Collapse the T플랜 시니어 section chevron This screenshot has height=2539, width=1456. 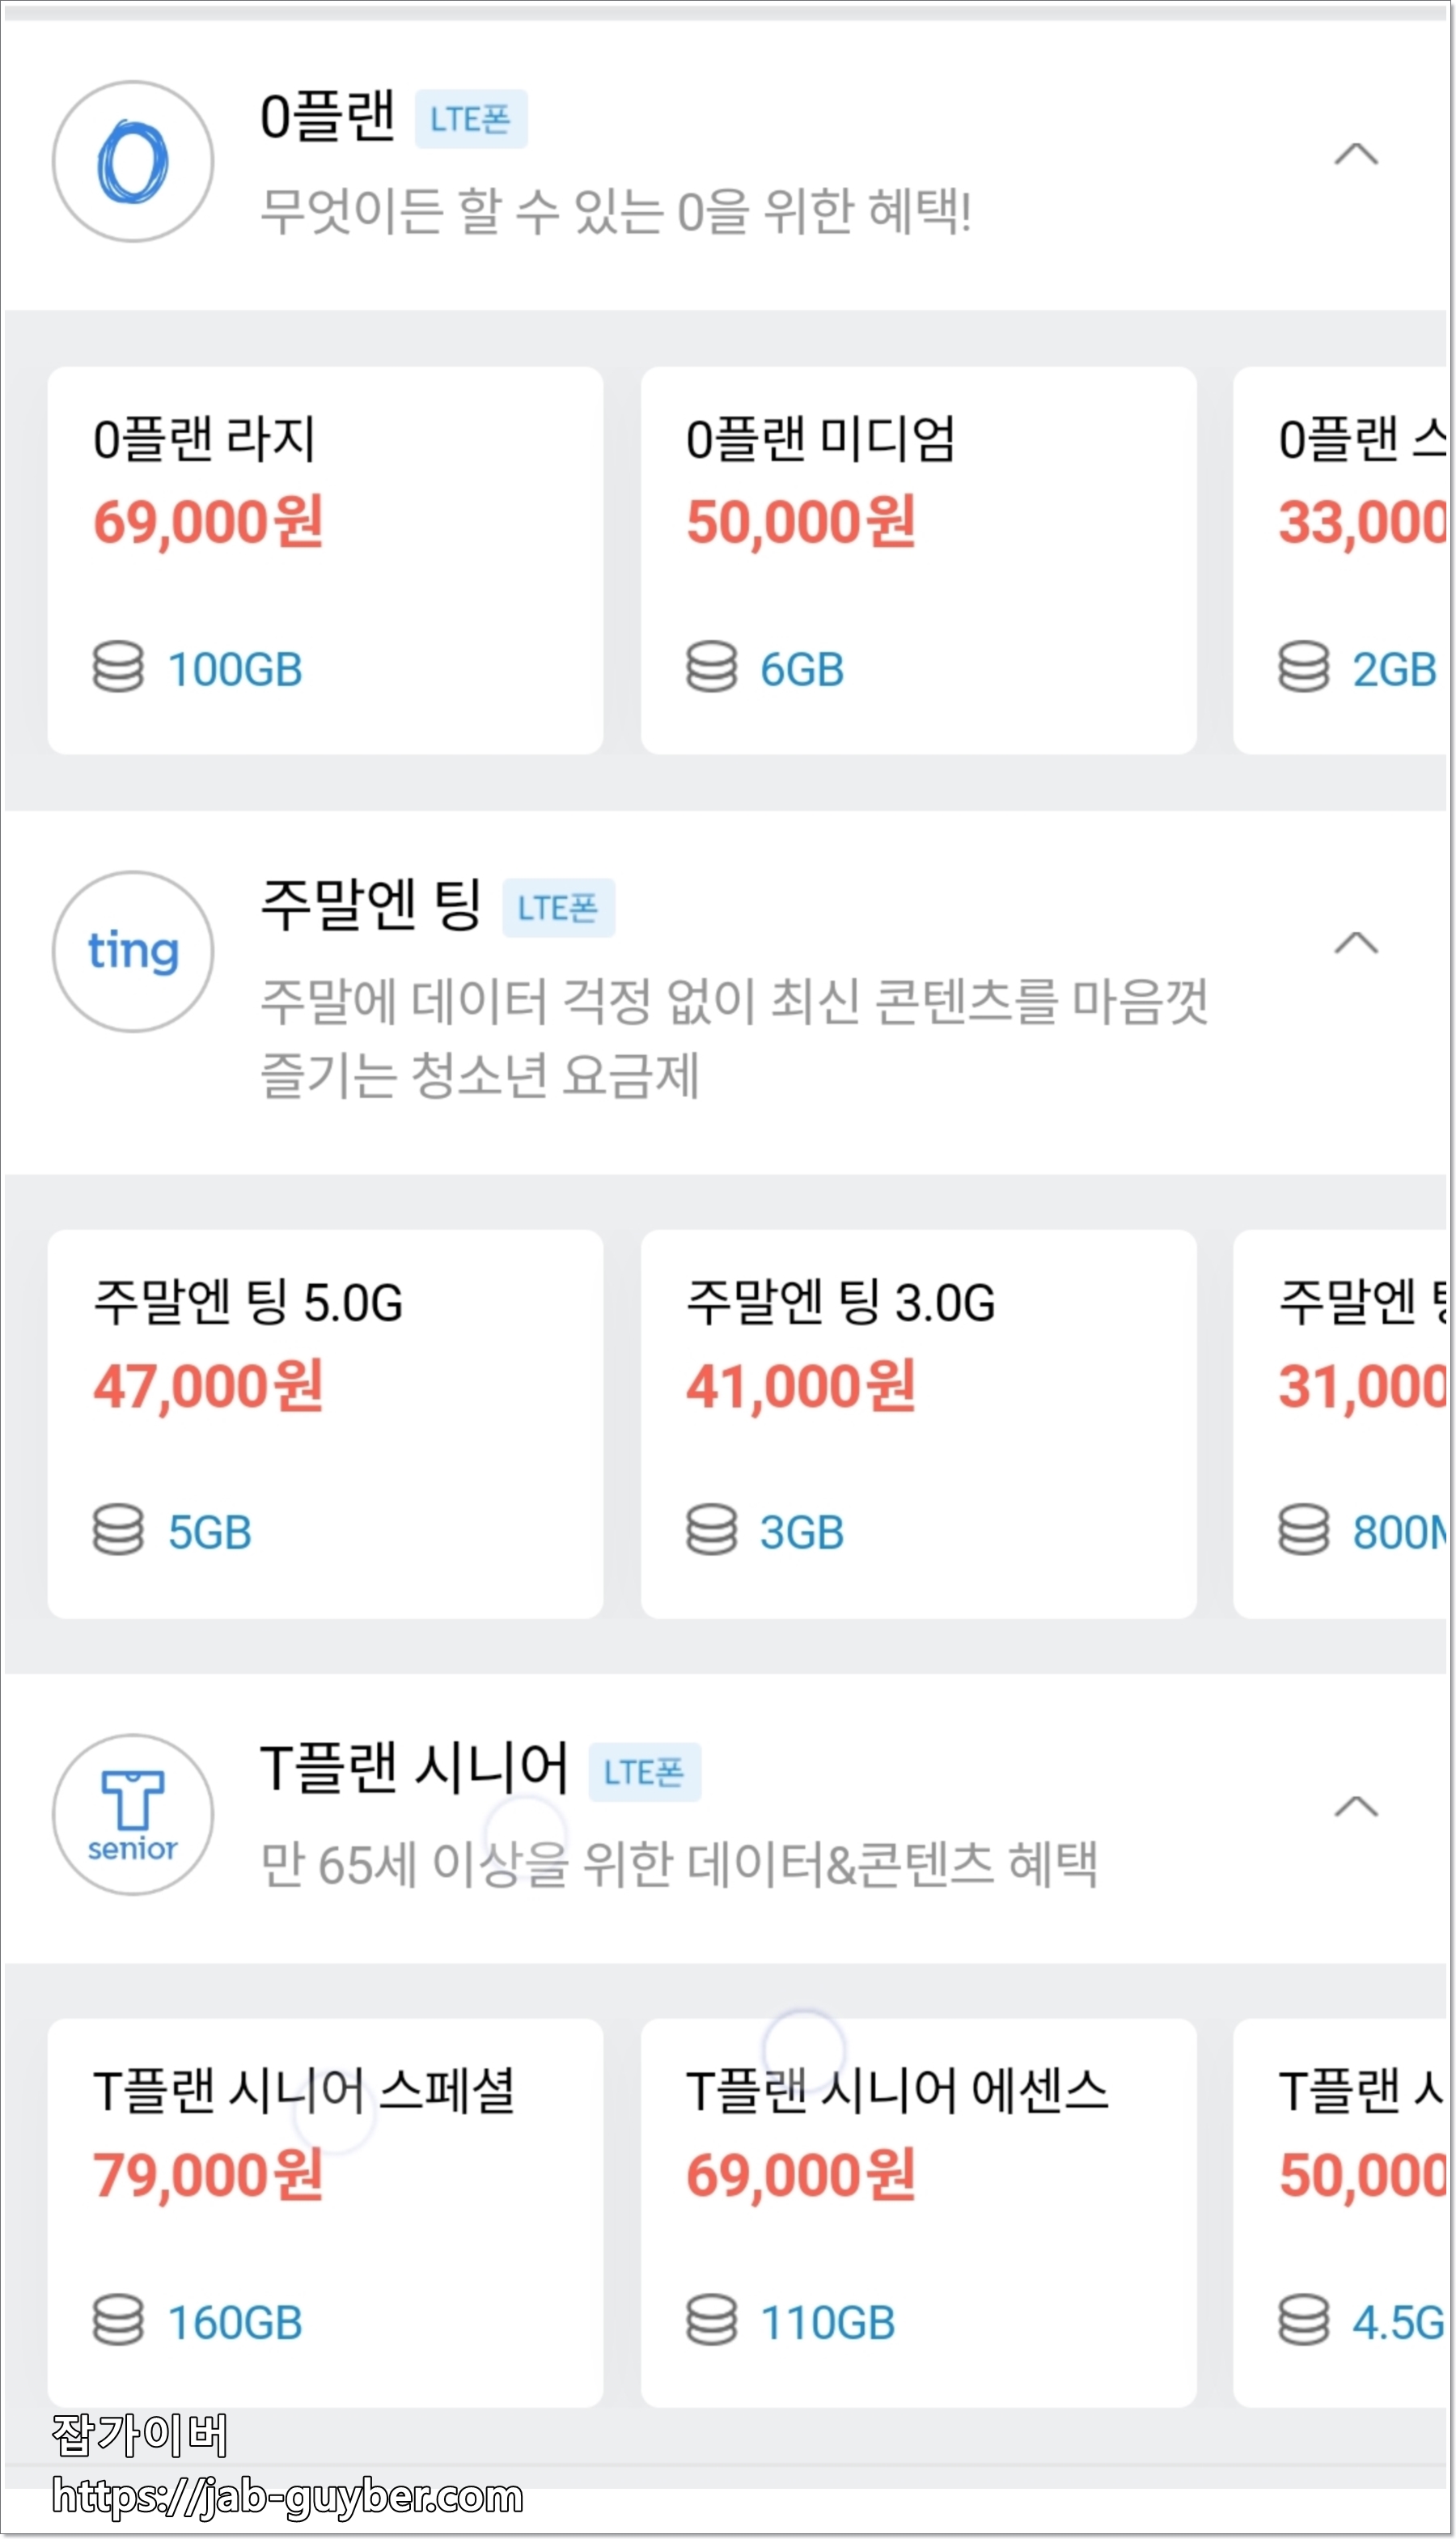pyautogui.click(x=1356, y=1806)
